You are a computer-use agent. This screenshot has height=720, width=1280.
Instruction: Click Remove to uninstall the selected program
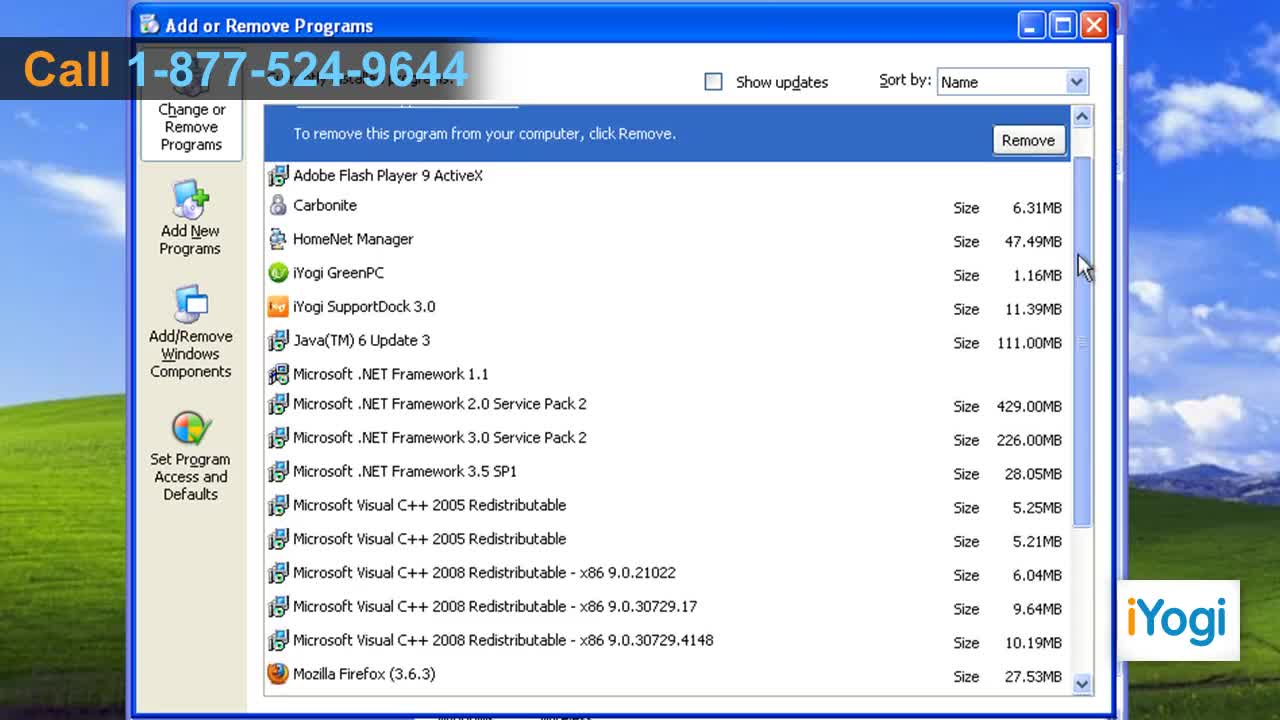click(x=1028, y=140)
